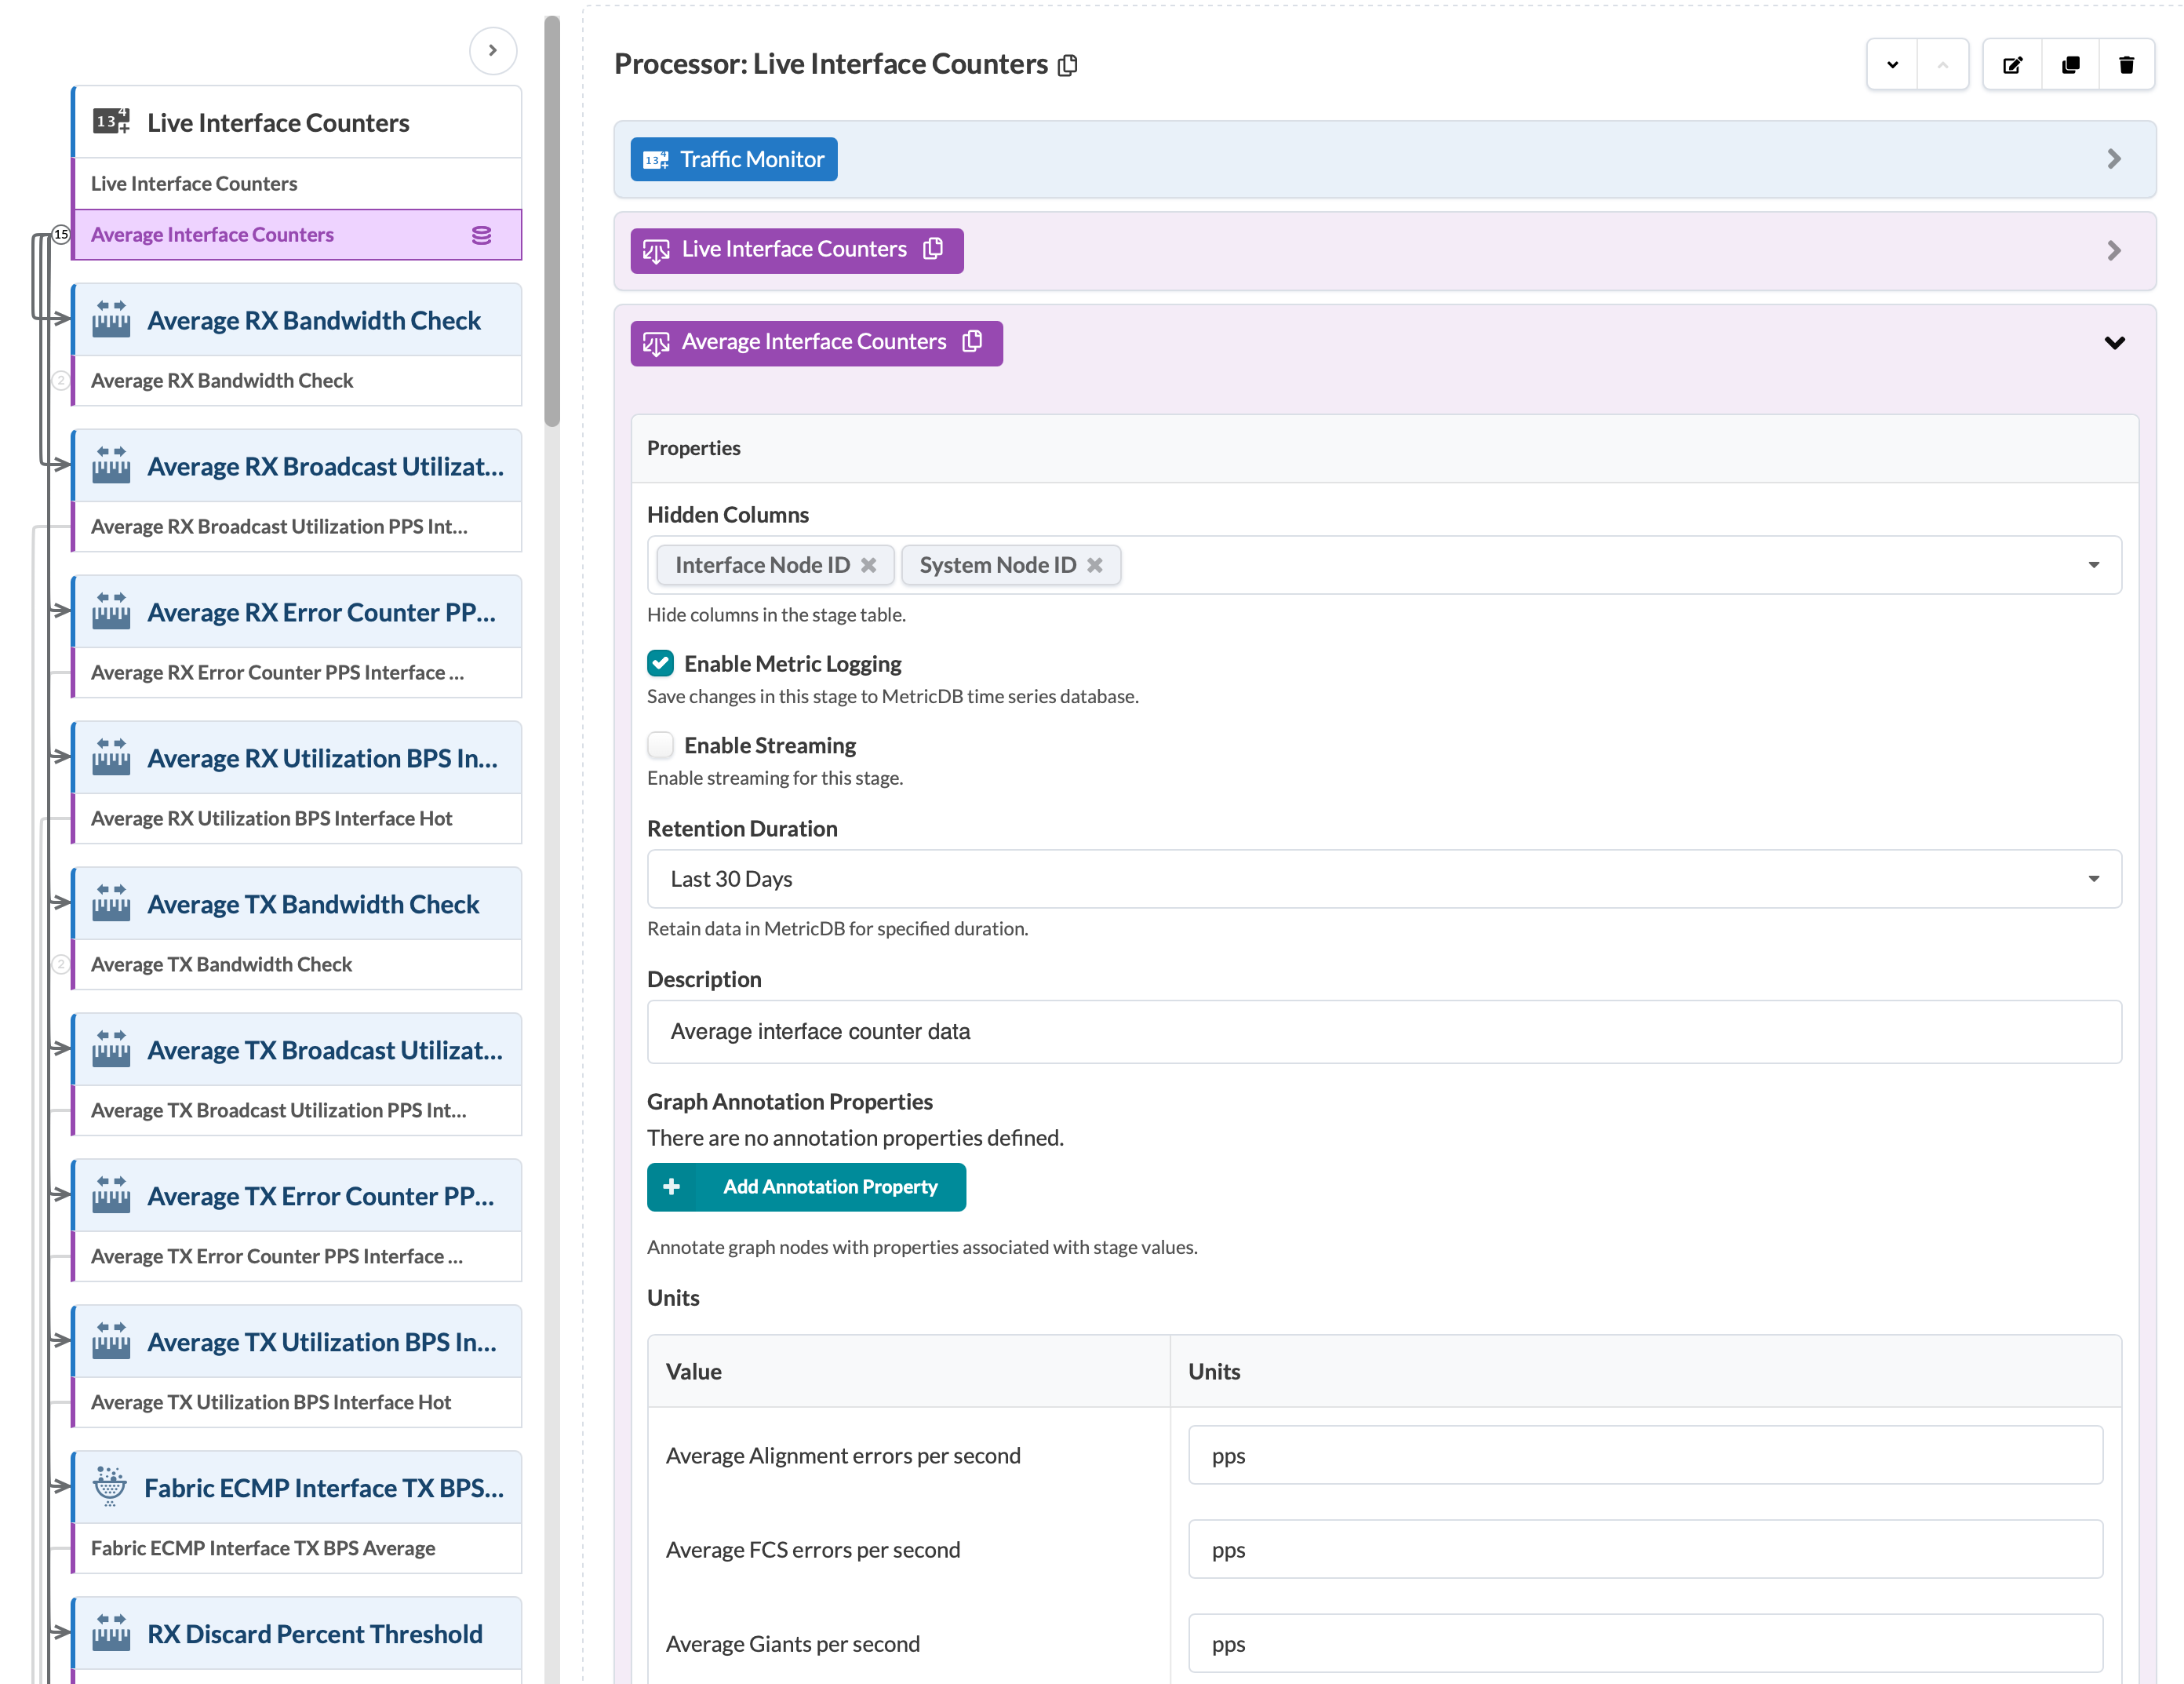
Task: Open Average RX Utilization BPS Interface Hot stage
Action: coord(298,819)
